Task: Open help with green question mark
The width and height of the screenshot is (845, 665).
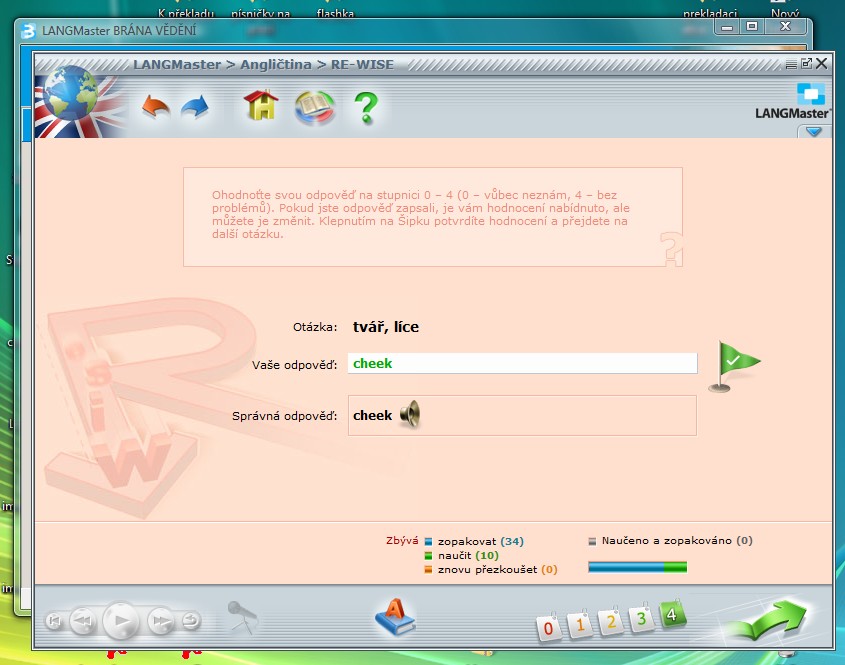Action: tap(367, 106)
